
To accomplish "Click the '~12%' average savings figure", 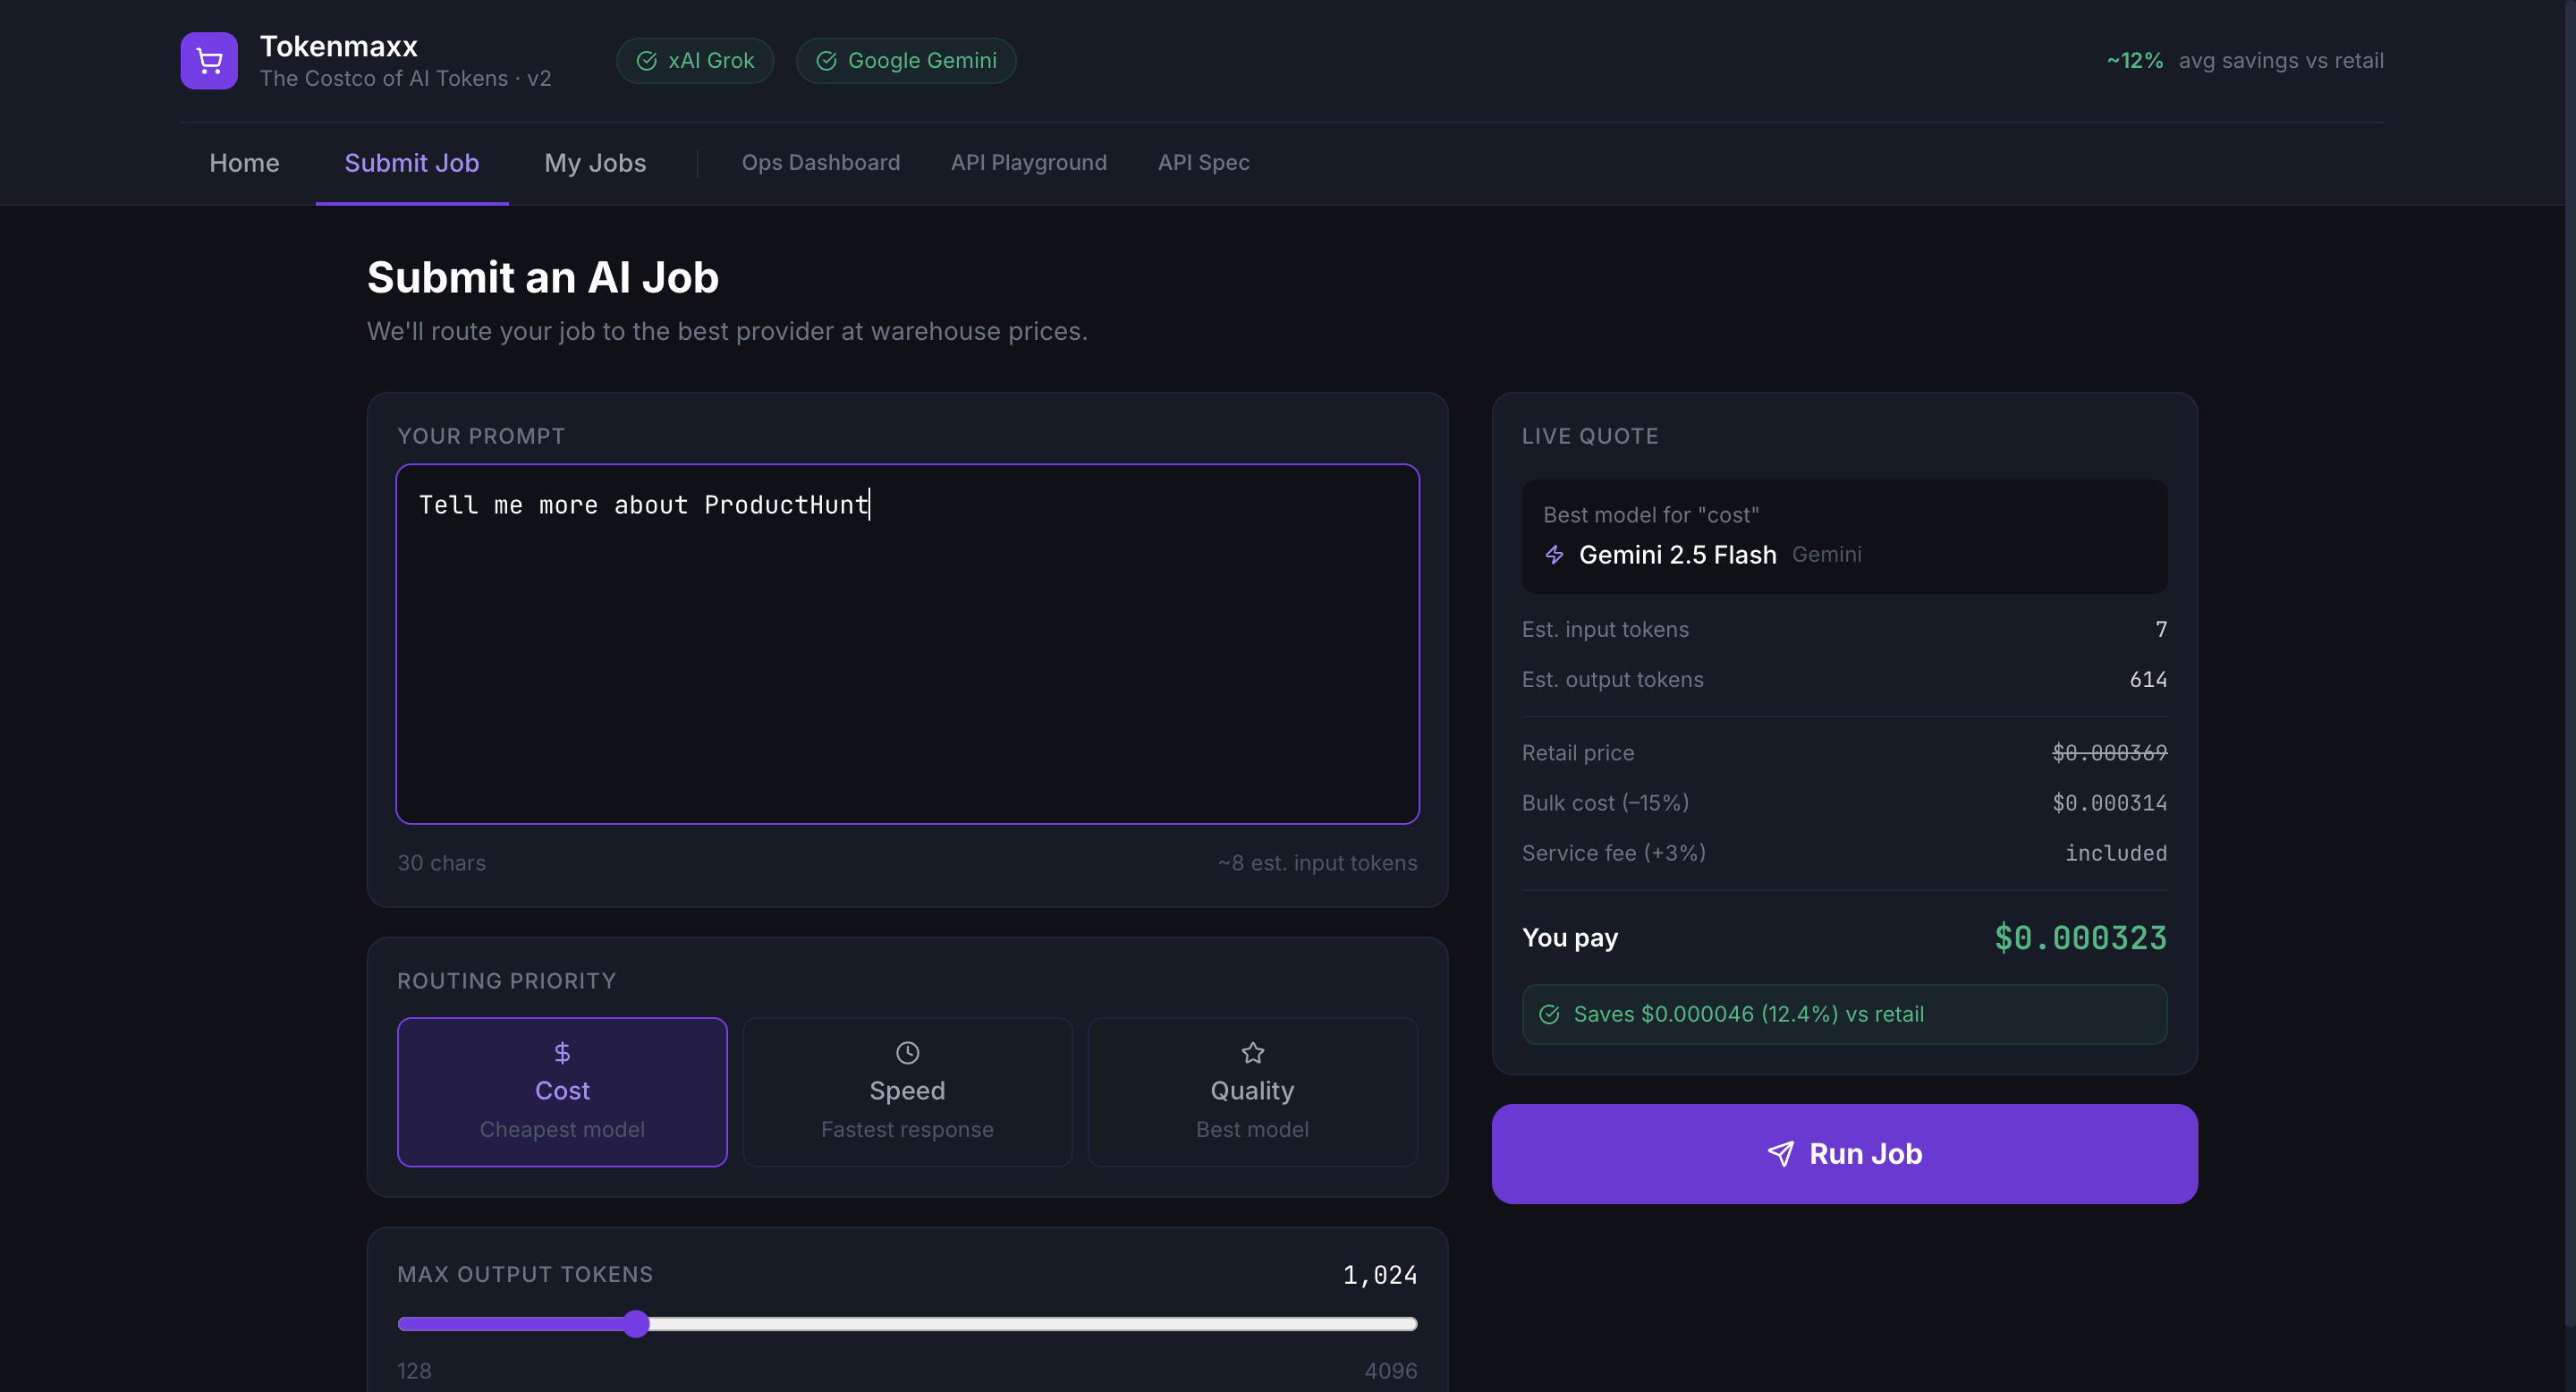I will point(2134,61).
